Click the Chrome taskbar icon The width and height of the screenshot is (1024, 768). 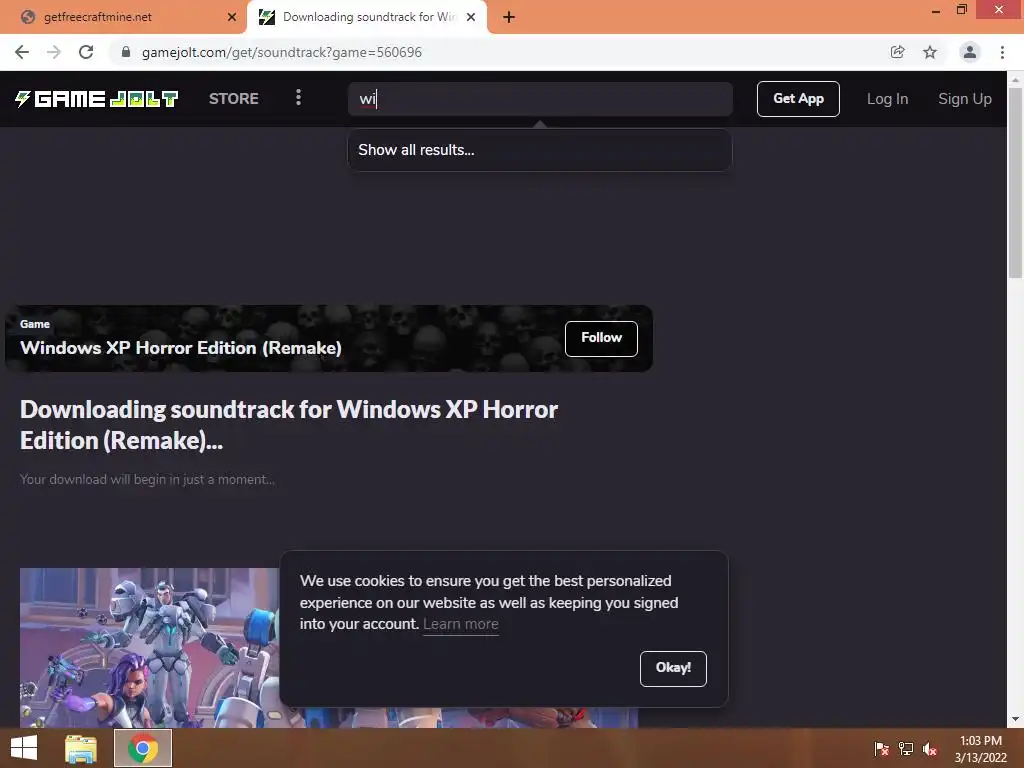point(143,748)
